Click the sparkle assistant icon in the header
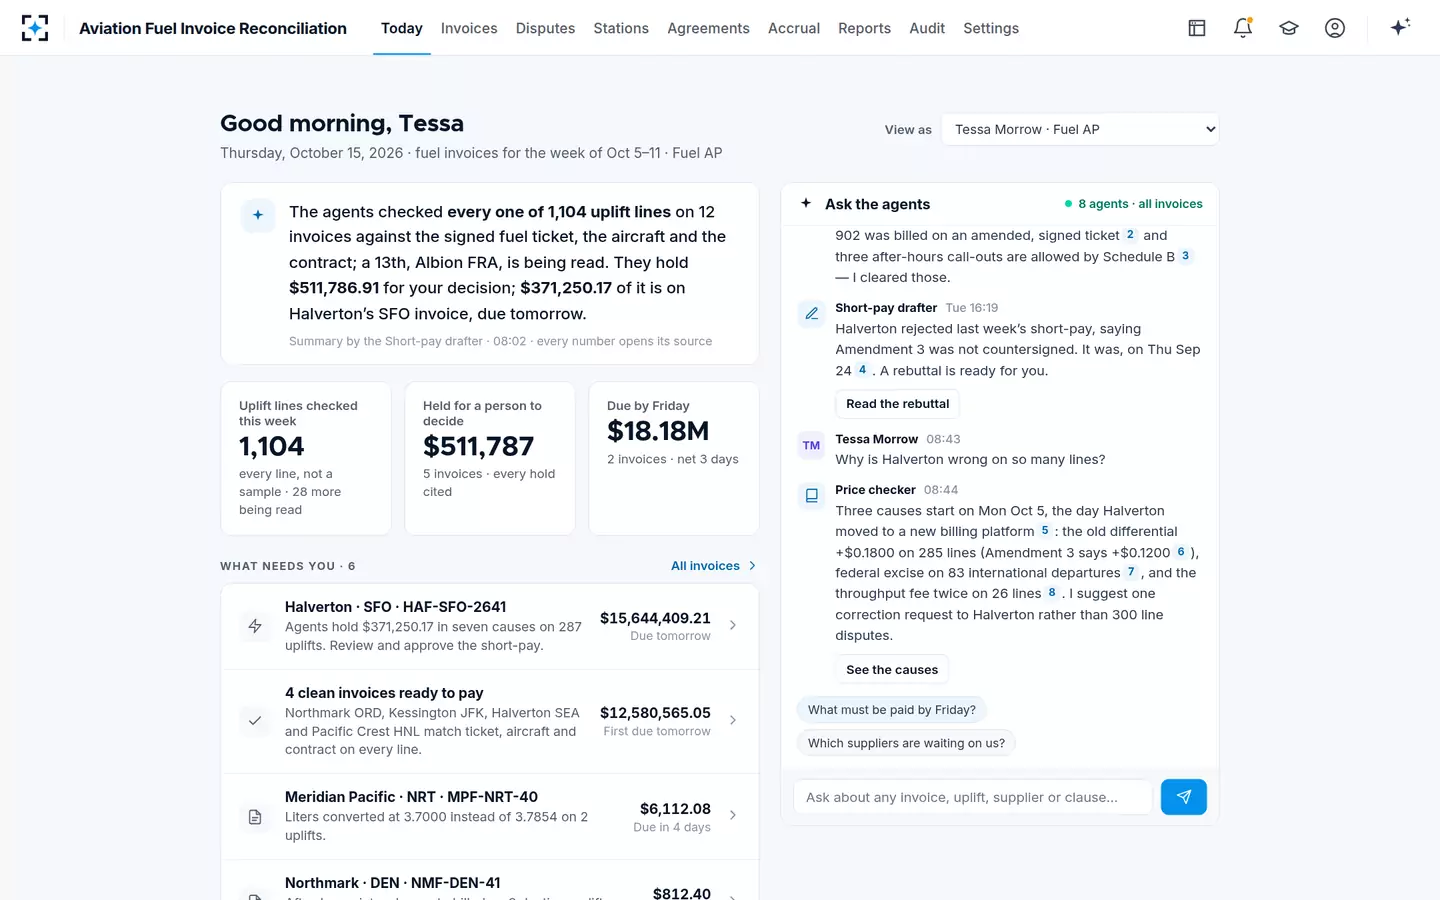The width and height of the screenshot is (1440, 900). pos(1400,27)
